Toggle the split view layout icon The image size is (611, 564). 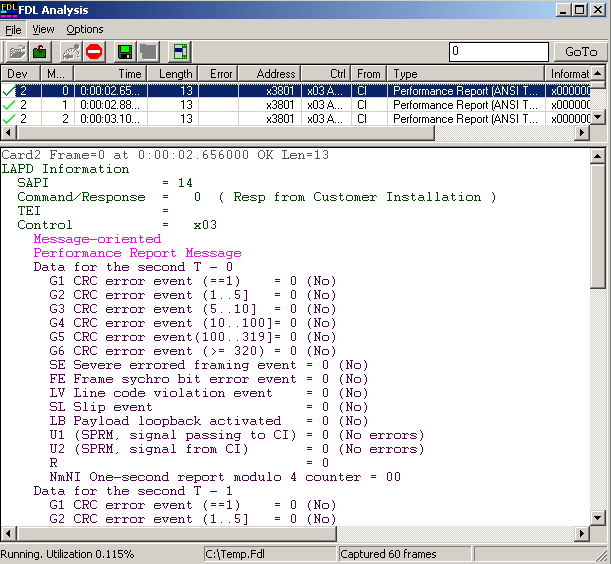pyautogui.click(x=180, y=51)
